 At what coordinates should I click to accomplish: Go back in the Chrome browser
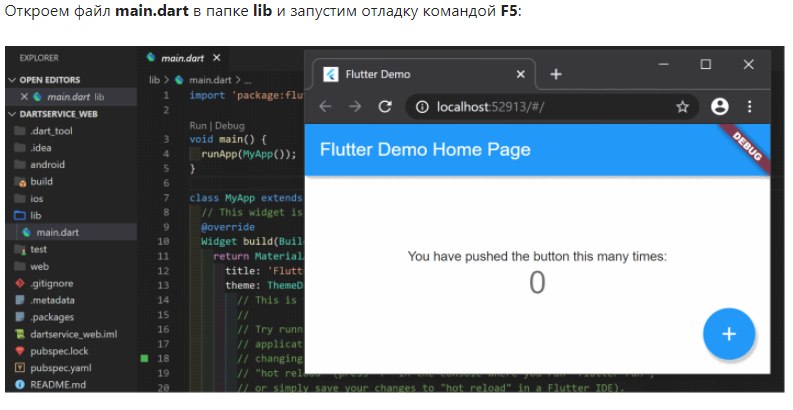(x=325, y=107)
